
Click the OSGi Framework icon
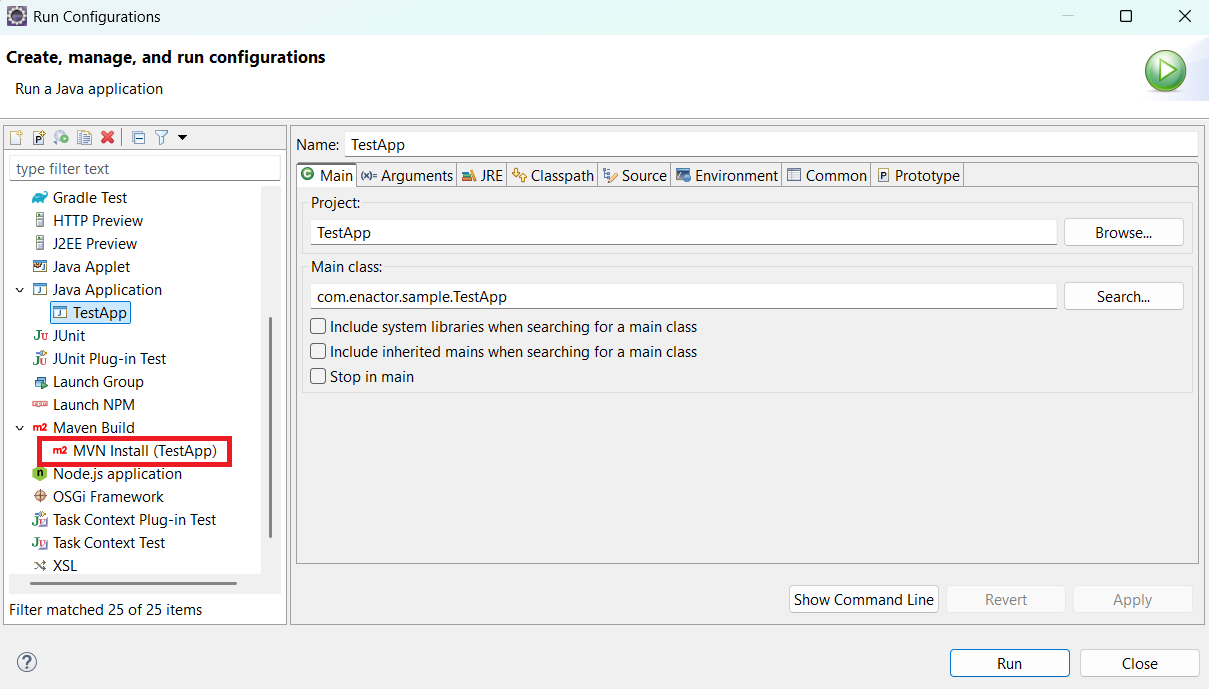pos(40,497)
